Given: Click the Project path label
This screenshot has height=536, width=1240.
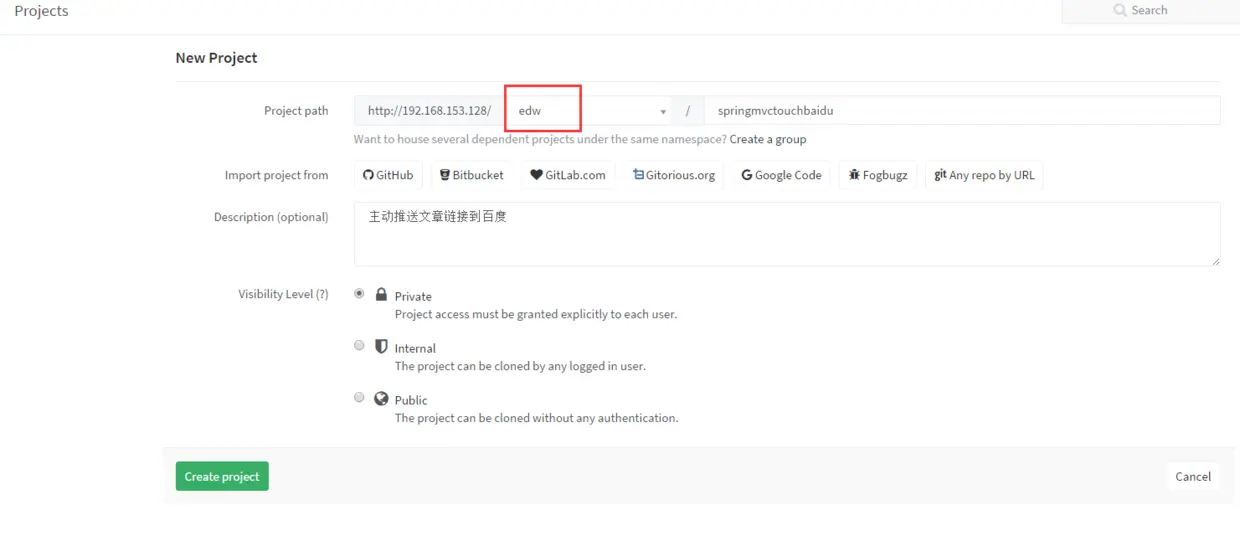Looking at the screenshot, I should click(296, 111).
